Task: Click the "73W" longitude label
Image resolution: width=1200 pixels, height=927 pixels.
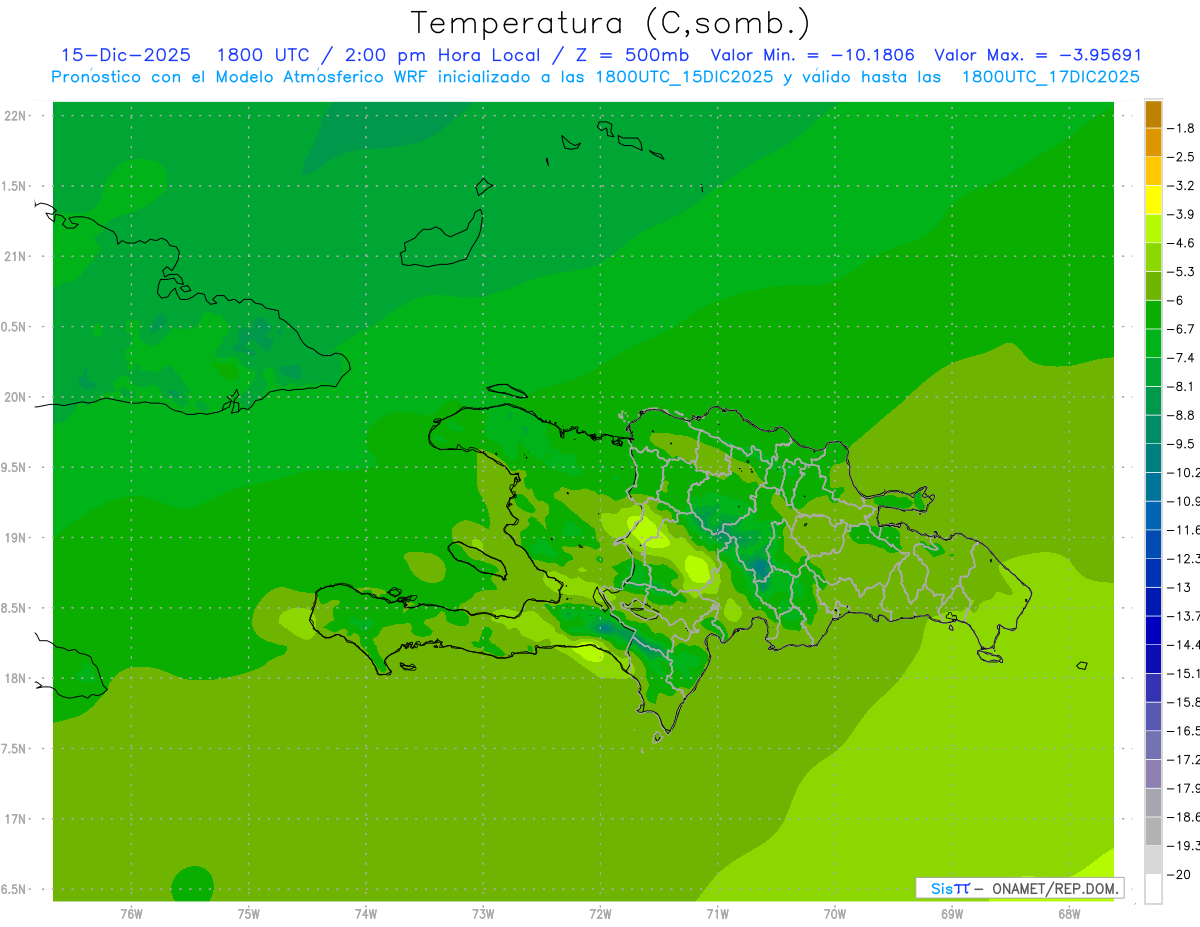Action: coord(483,913)
